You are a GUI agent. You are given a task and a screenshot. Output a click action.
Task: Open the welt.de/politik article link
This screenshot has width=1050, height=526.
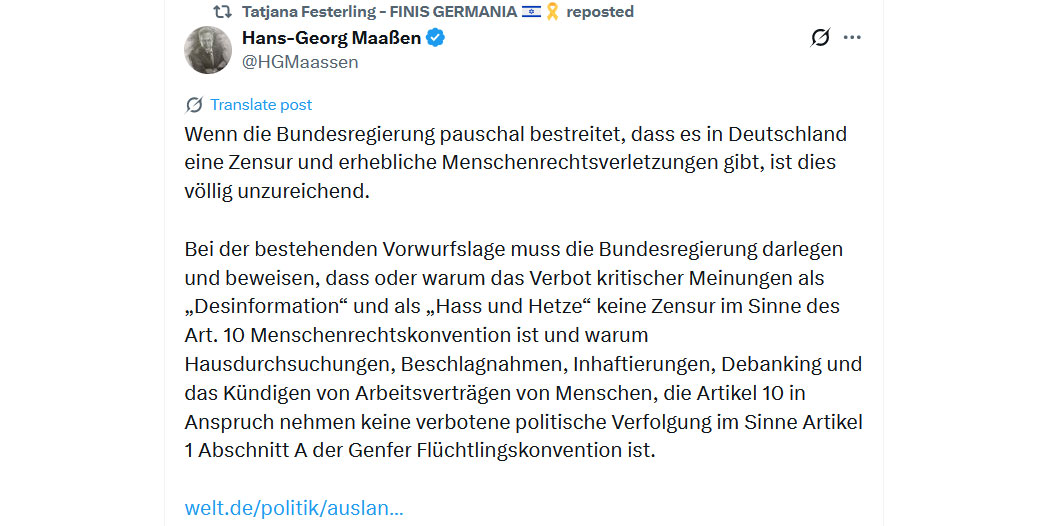click(x=294, y=508)
